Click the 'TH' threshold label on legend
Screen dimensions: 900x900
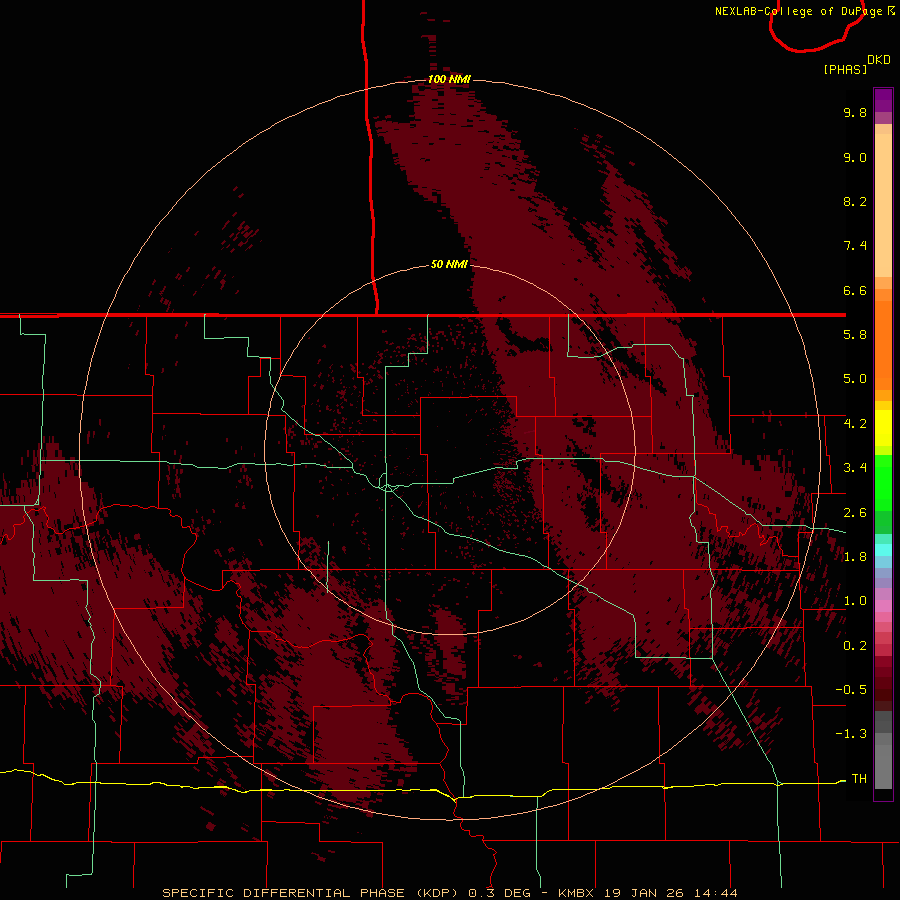pos(859,779)
